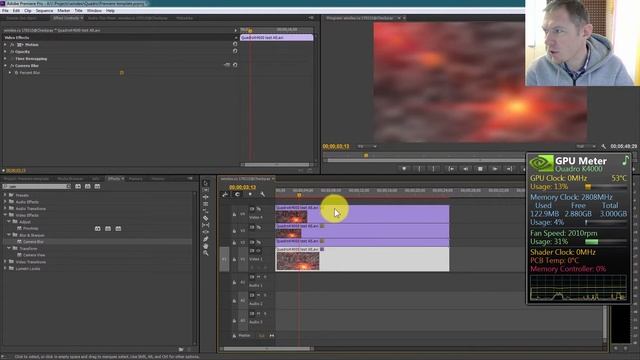Toggle Percent Blur animation stopwatch

tap(16, 73)
